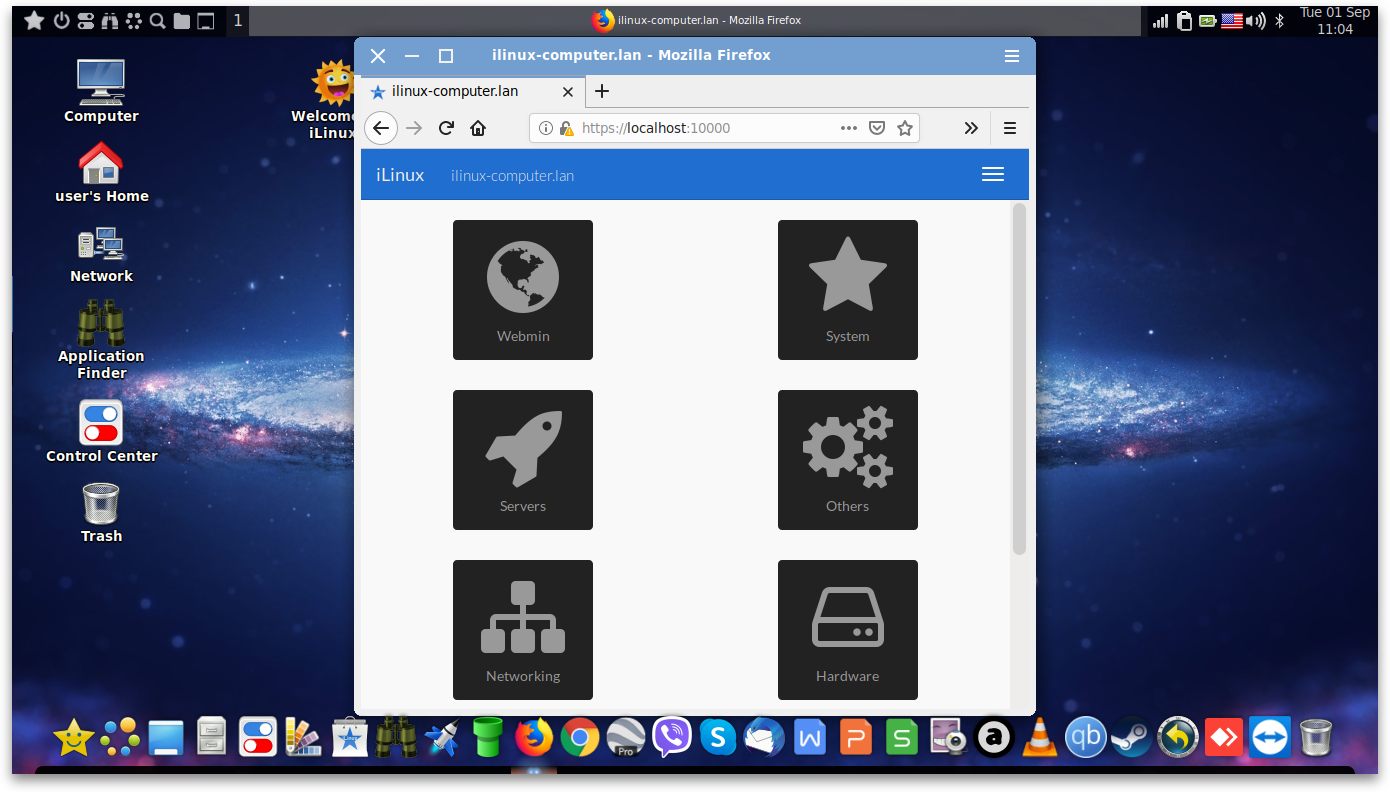Launch TeamViewer from the dock
This screenshot has height=792, width=1390.
[1270, 738]
